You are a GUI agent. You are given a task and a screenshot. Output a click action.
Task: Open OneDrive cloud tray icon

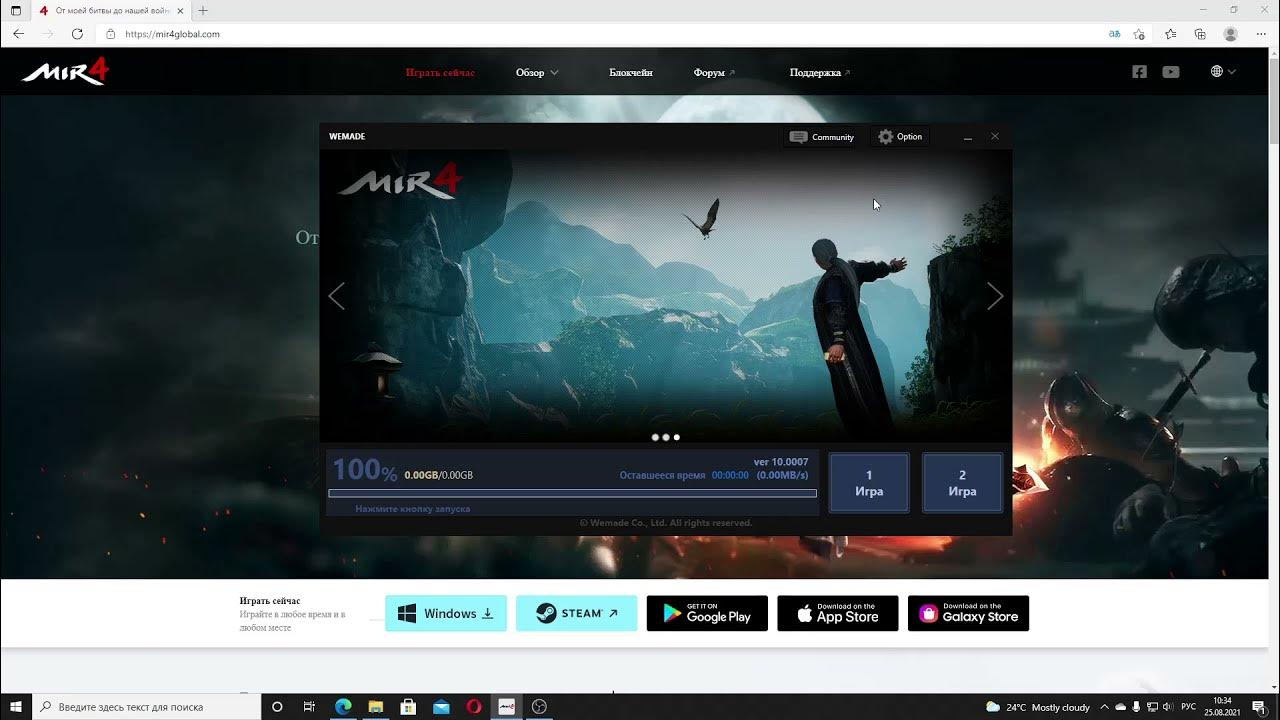tap(1123, 707)
